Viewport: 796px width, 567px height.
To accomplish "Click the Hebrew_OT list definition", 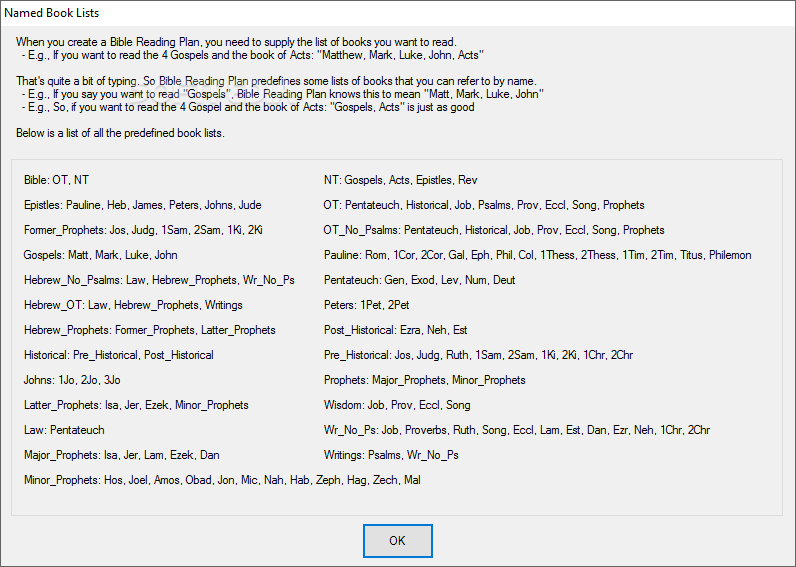I will tap(133, 305).
